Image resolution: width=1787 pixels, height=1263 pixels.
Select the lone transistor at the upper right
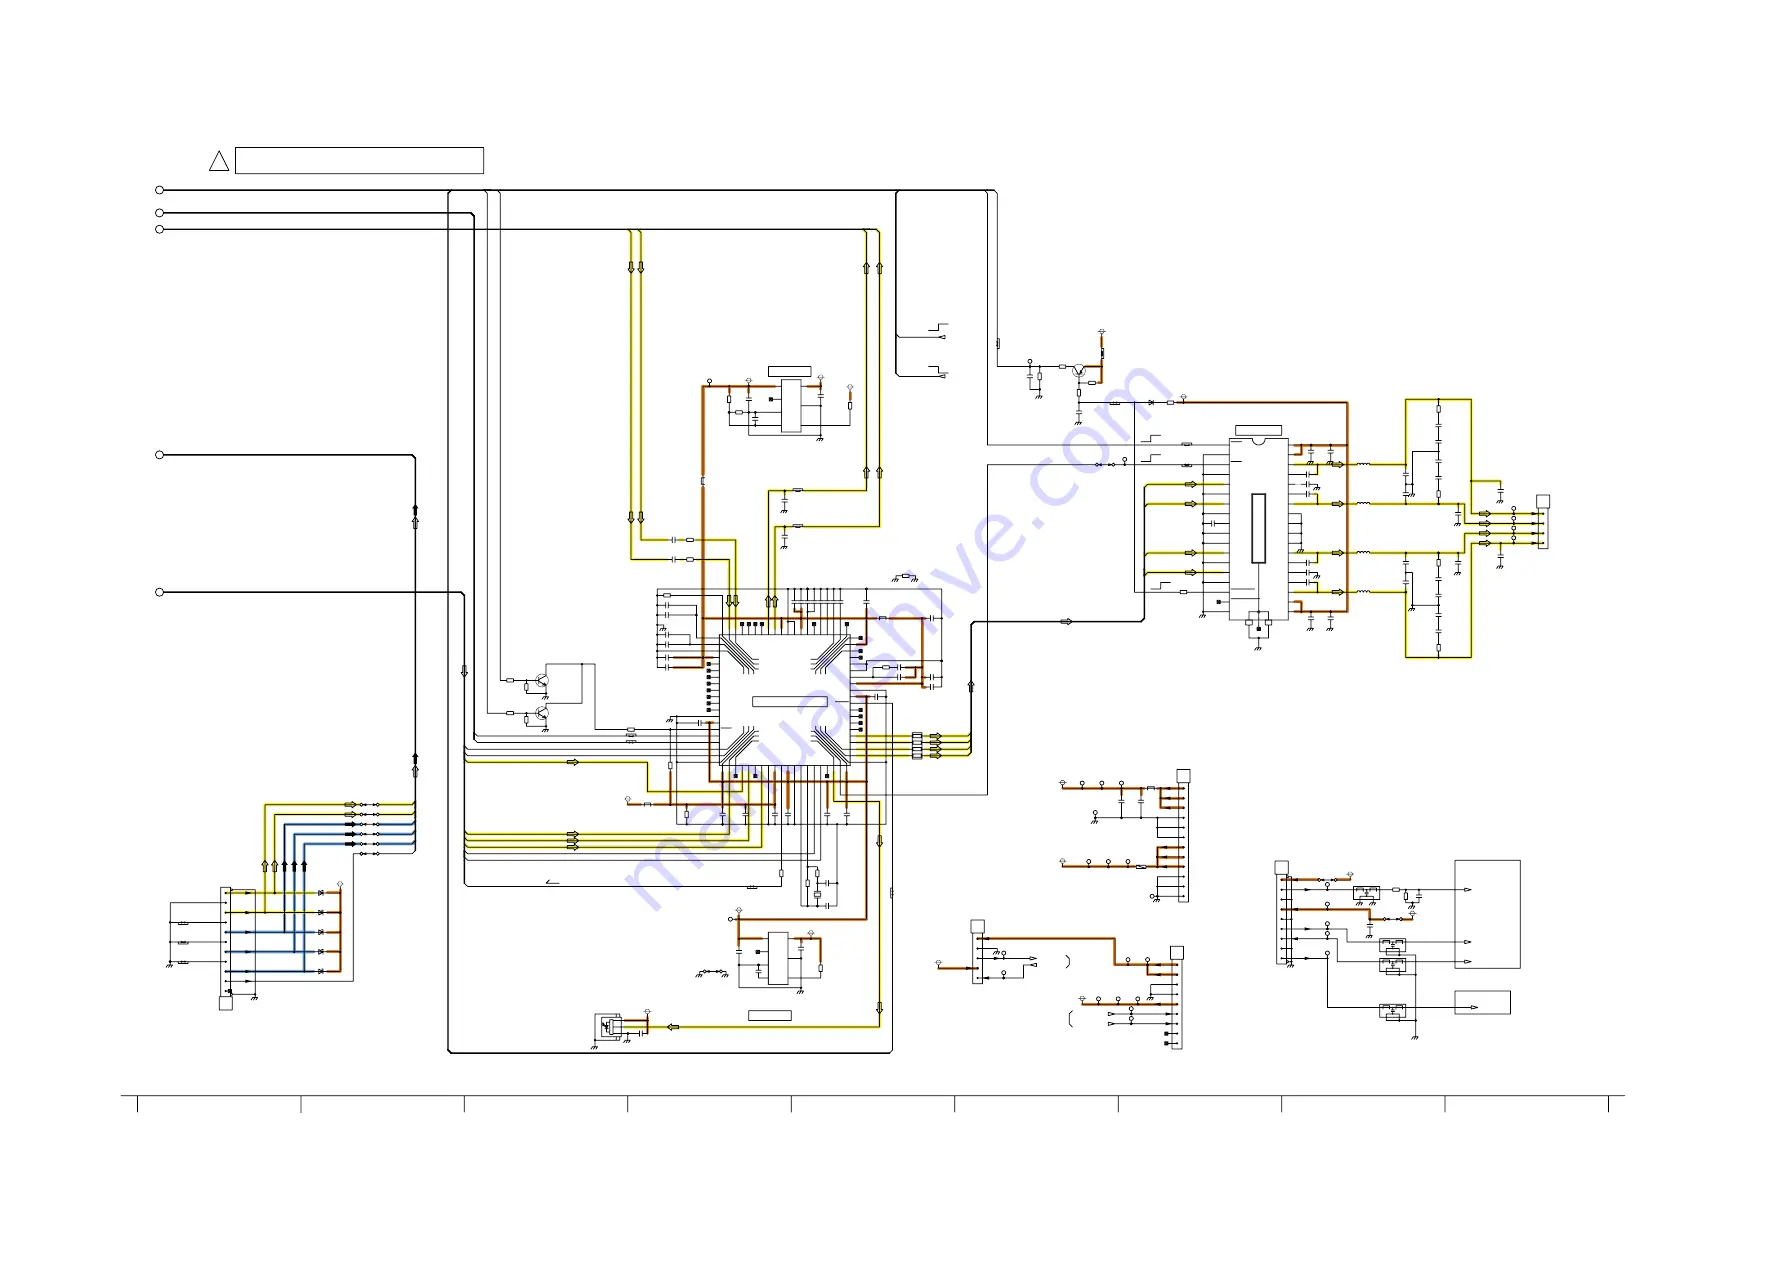(1079, 371)
